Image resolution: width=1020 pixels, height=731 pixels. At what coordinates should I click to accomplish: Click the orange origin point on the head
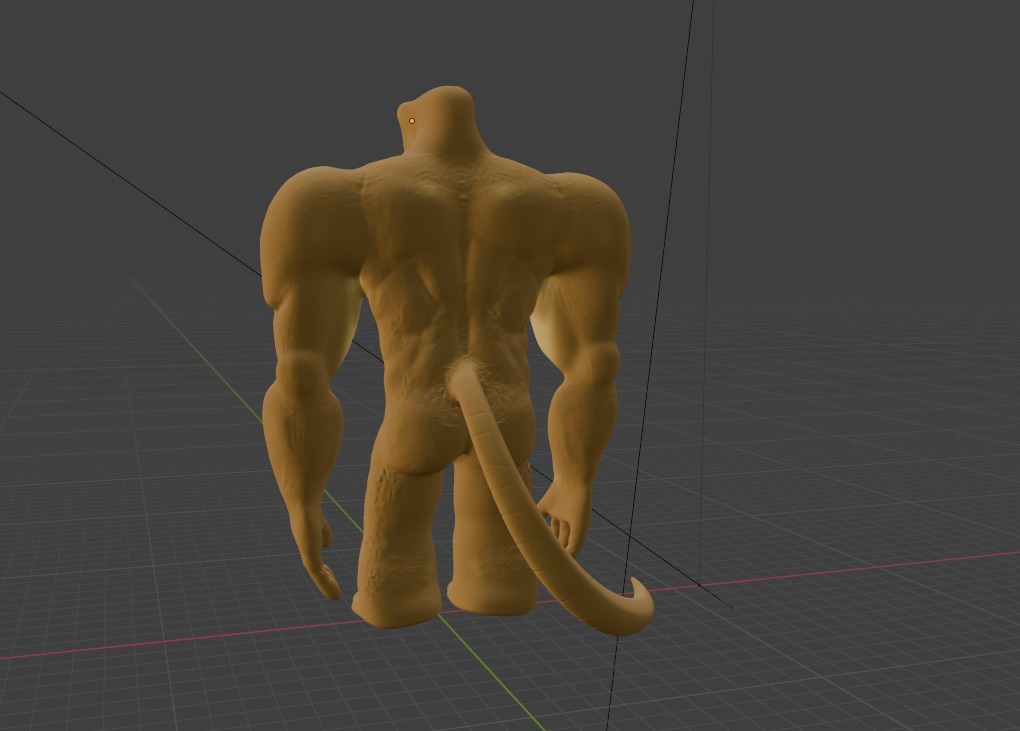point(412,121)
